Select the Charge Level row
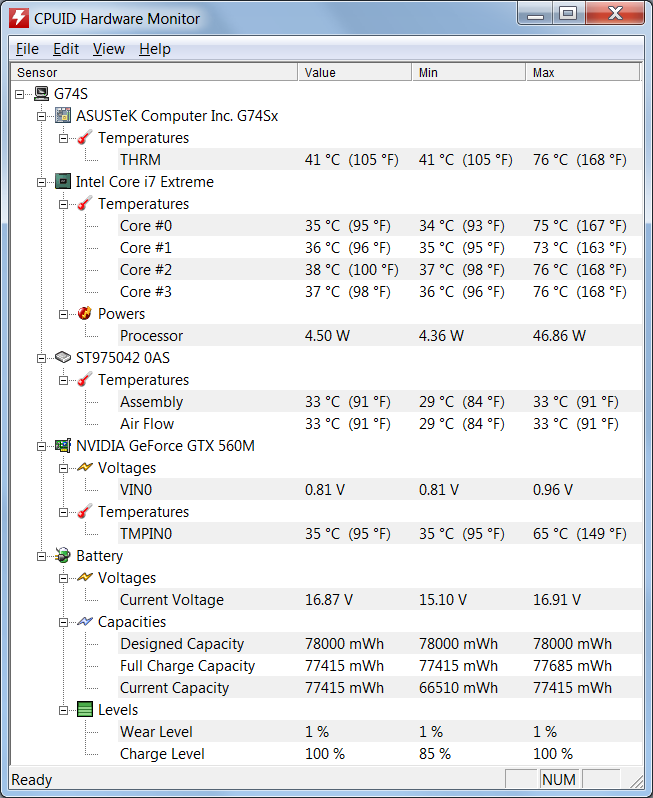 coord(162,754)
